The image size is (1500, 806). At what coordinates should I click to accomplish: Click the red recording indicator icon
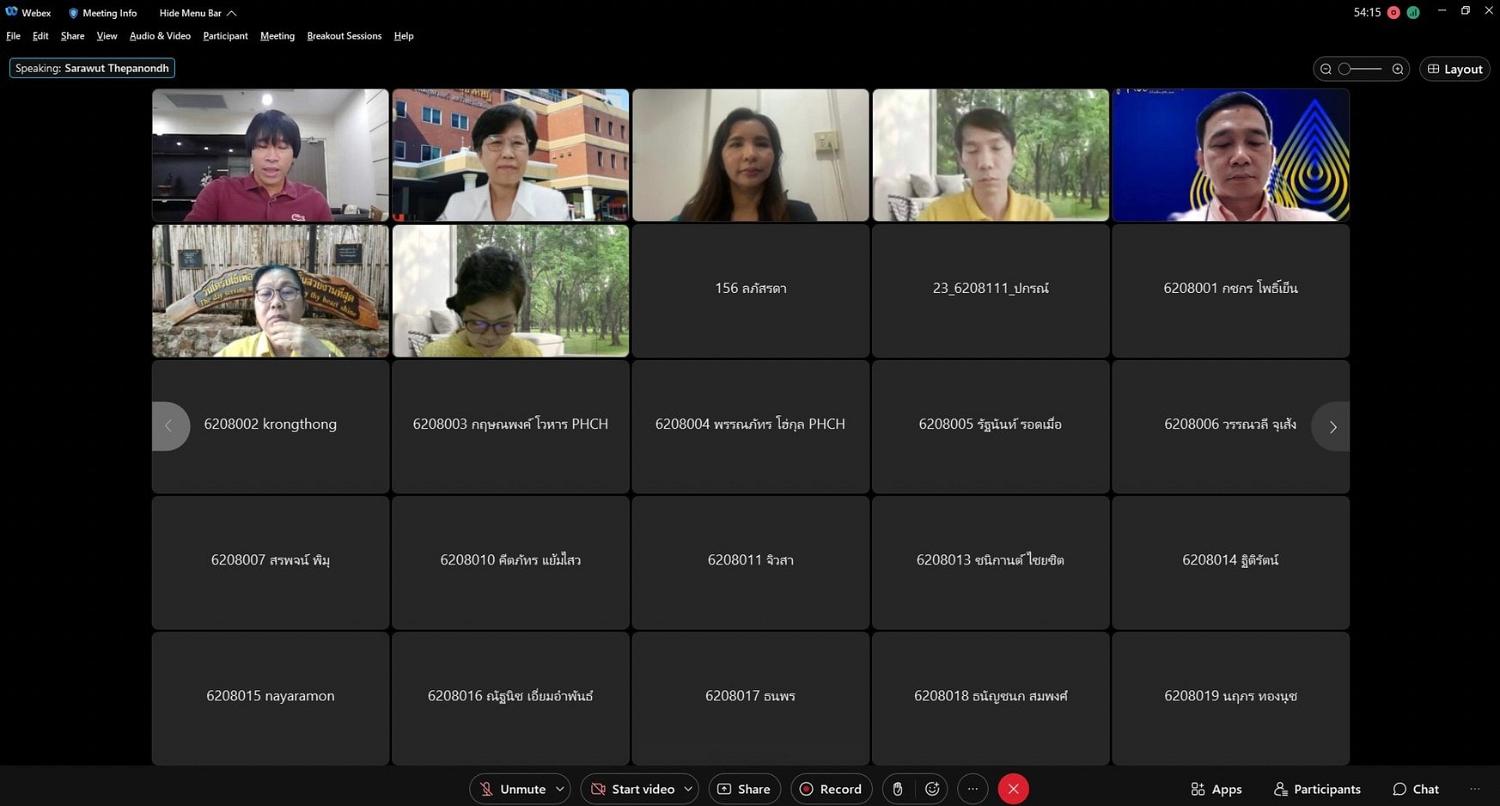1394,13
